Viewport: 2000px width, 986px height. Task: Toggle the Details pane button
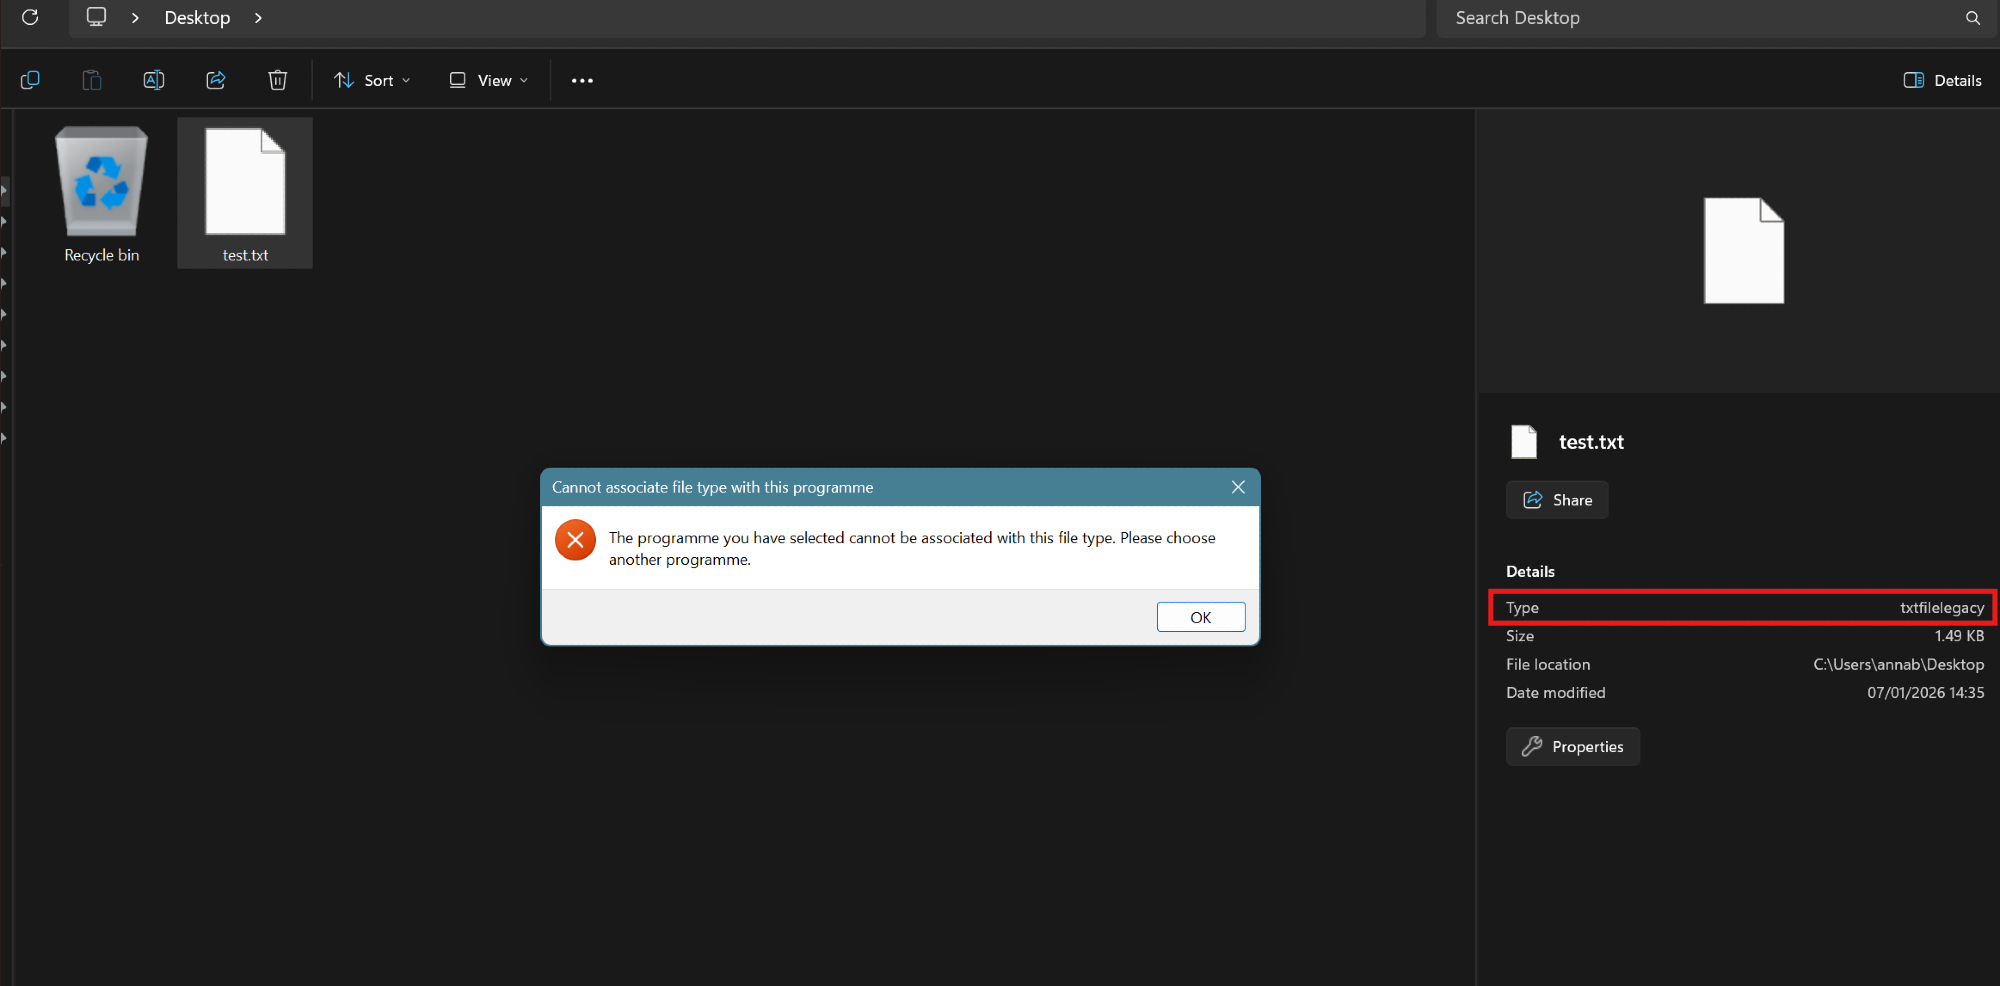pos(1942,80)
